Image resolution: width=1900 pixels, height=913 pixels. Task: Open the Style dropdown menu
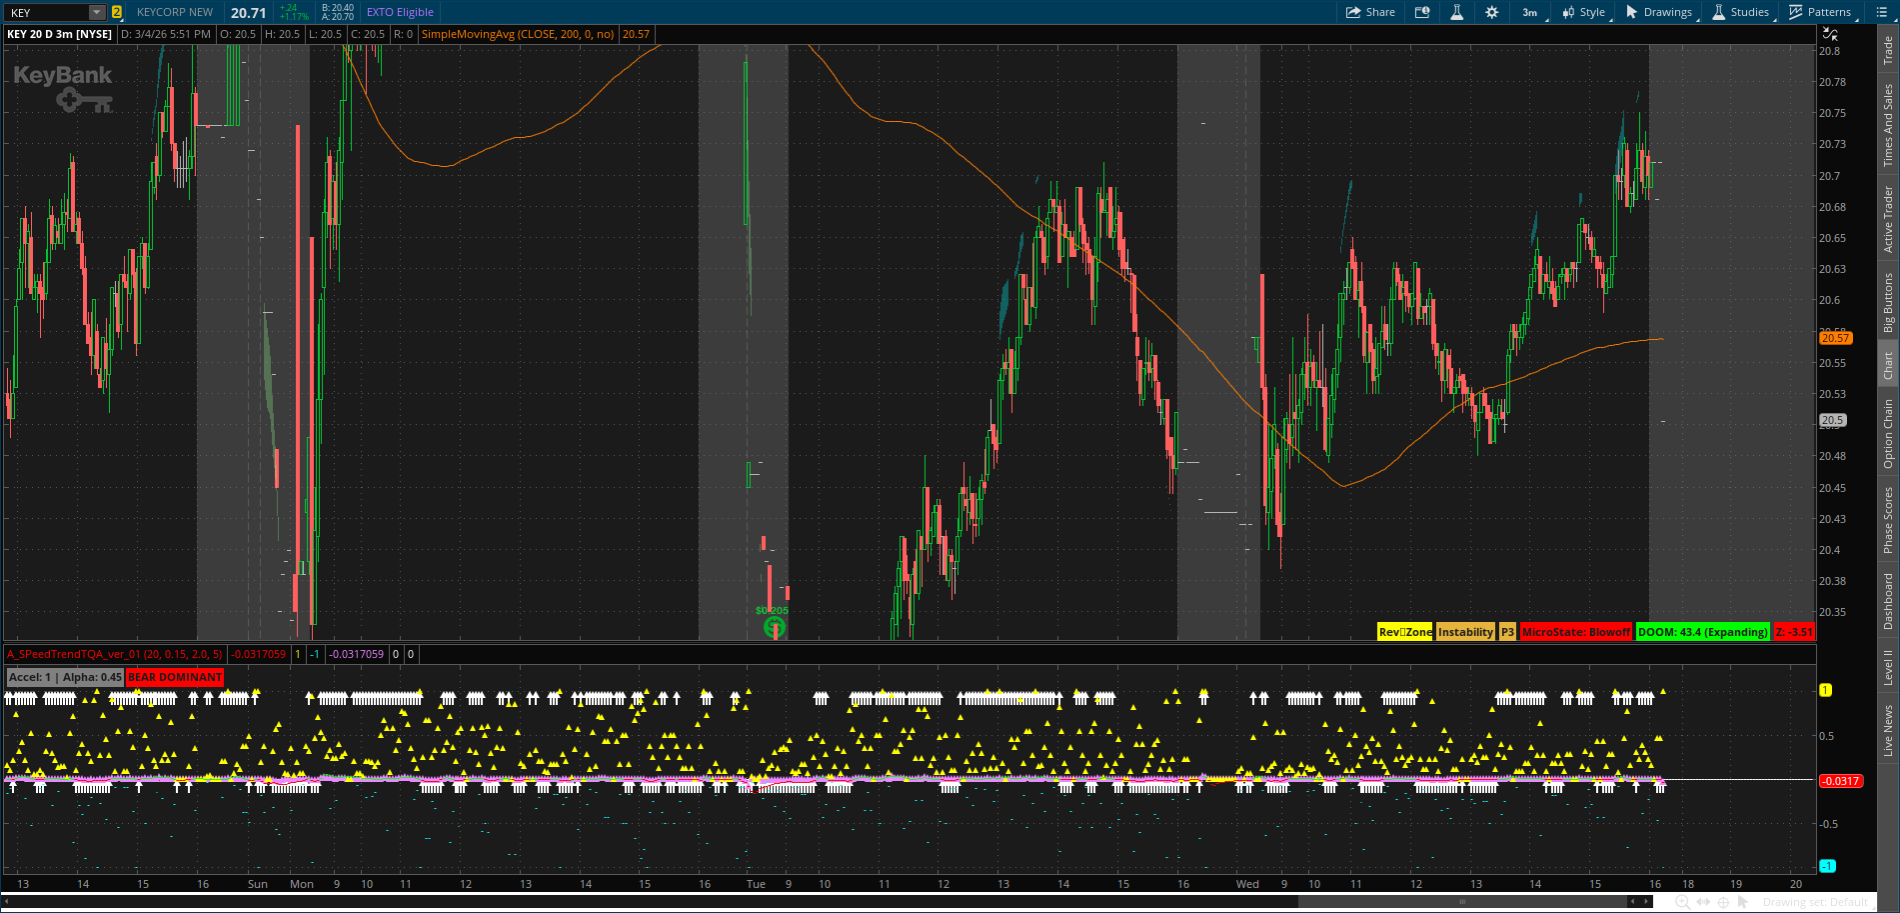[x=1583, y=12]
